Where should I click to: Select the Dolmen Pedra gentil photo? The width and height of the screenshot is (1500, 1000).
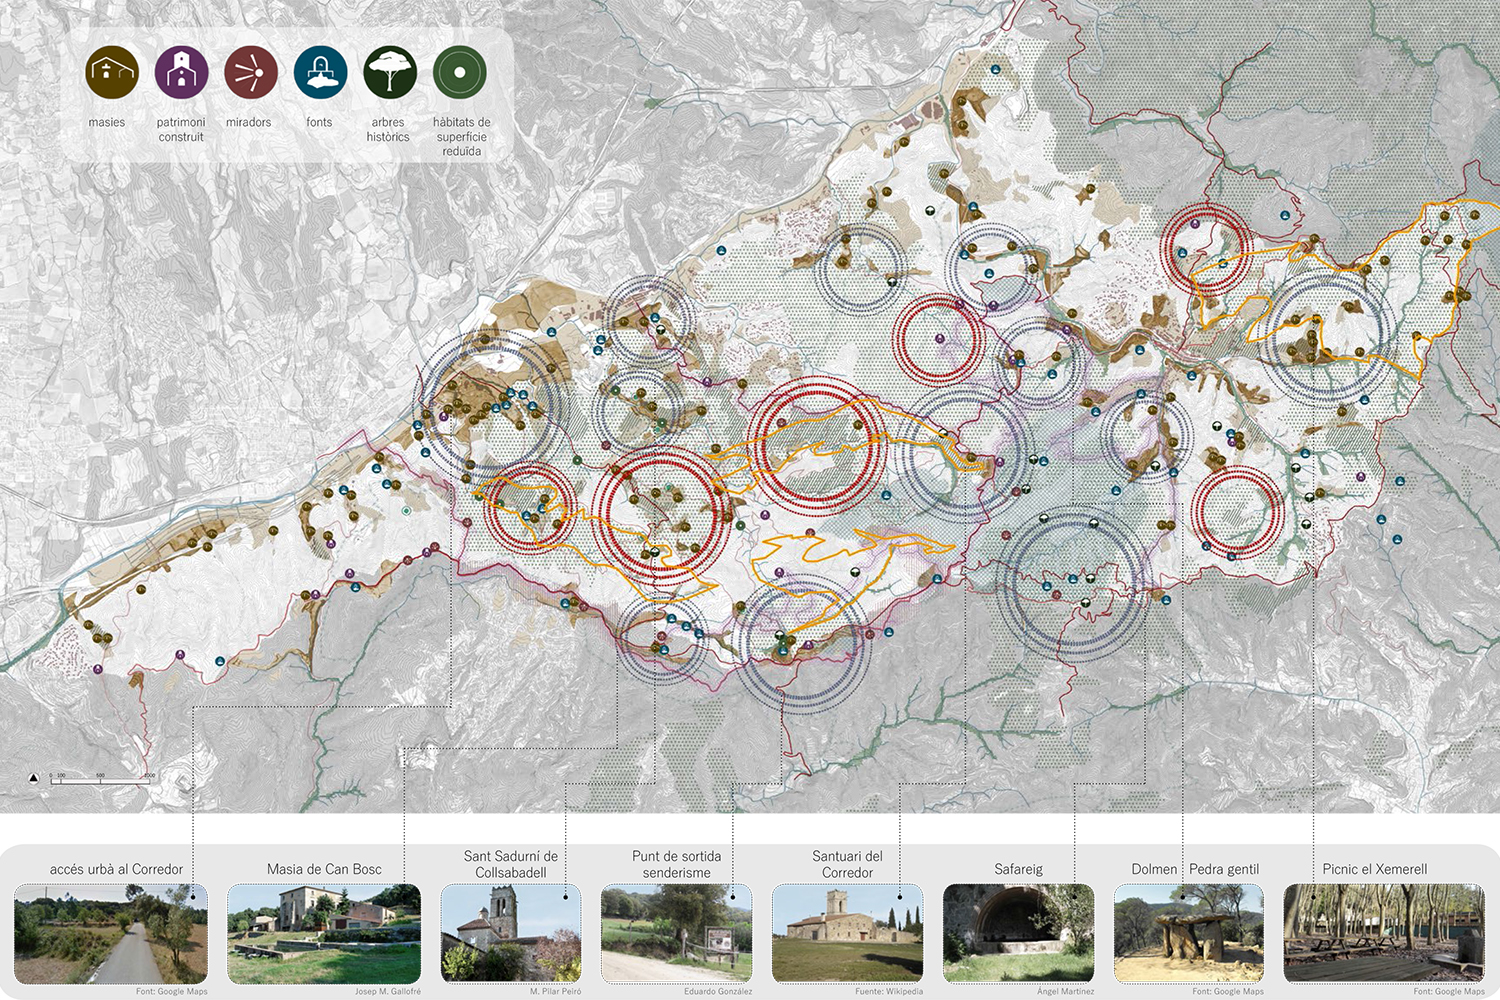[1189, 933]
